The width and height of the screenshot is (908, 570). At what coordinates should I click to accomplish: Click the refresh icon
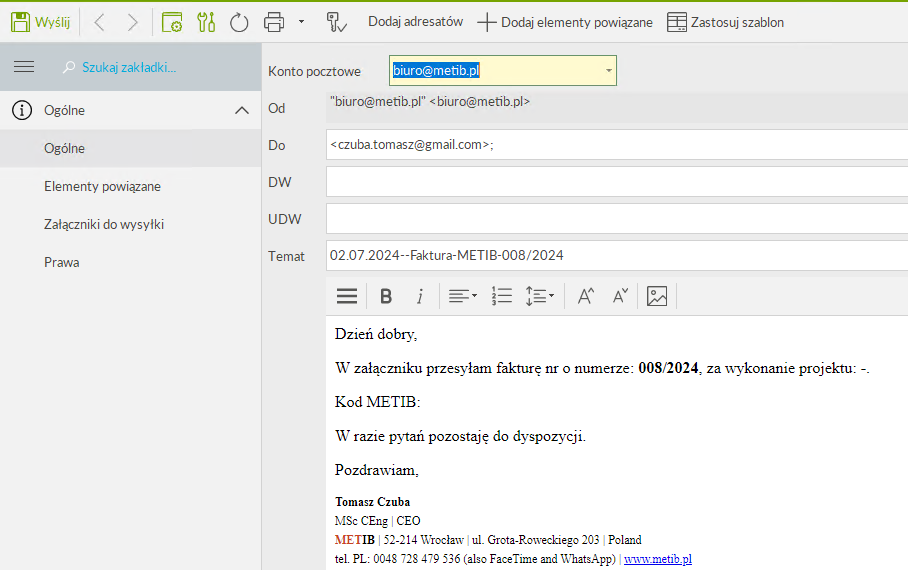(239, 23)
